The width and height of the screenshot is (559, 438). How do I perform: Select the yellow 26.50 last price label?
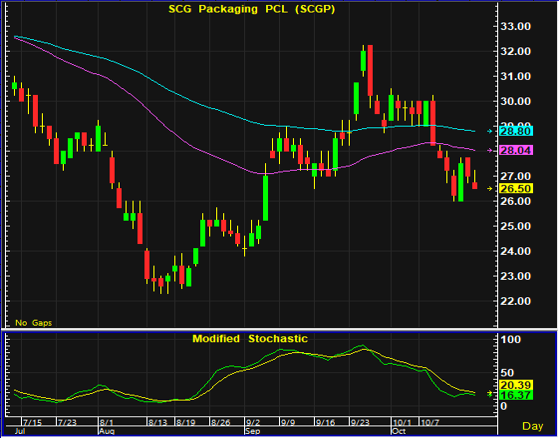[x=516, y=189]
